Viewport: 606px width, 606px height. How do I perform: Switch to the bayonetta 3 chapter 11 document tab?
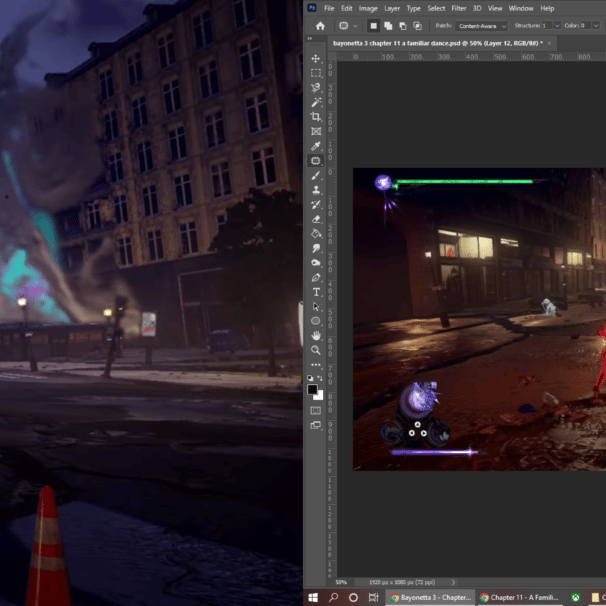point(435,43)
